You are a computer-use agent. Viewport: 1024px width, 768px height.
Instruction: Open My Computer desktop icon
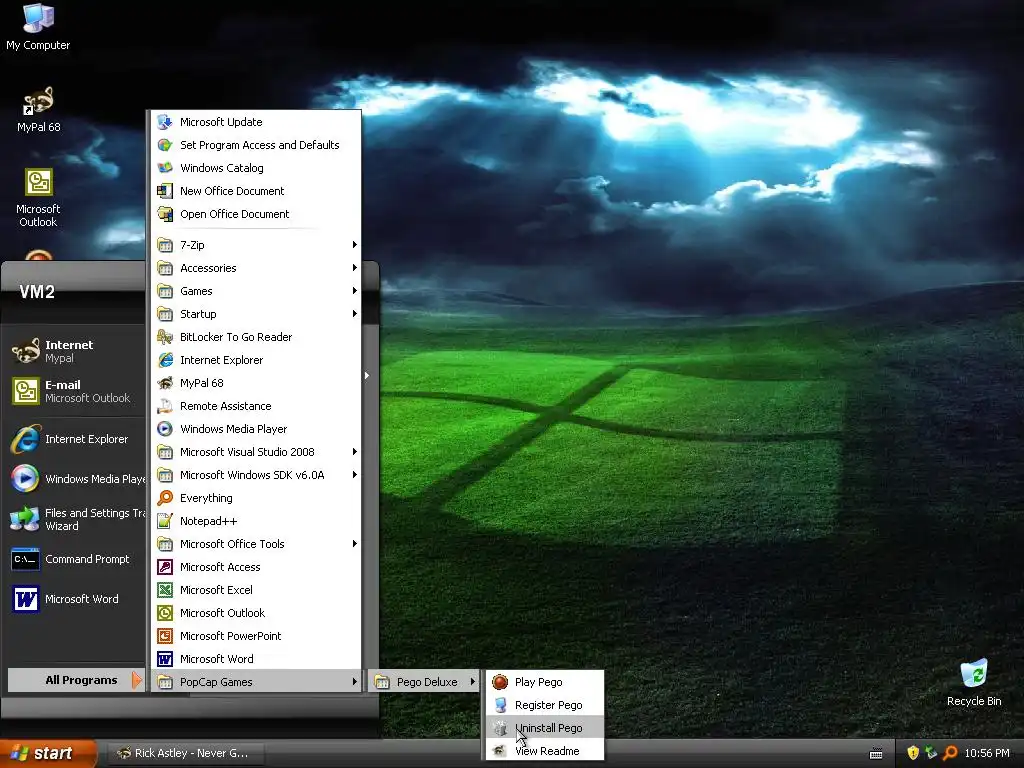[38, 26]
